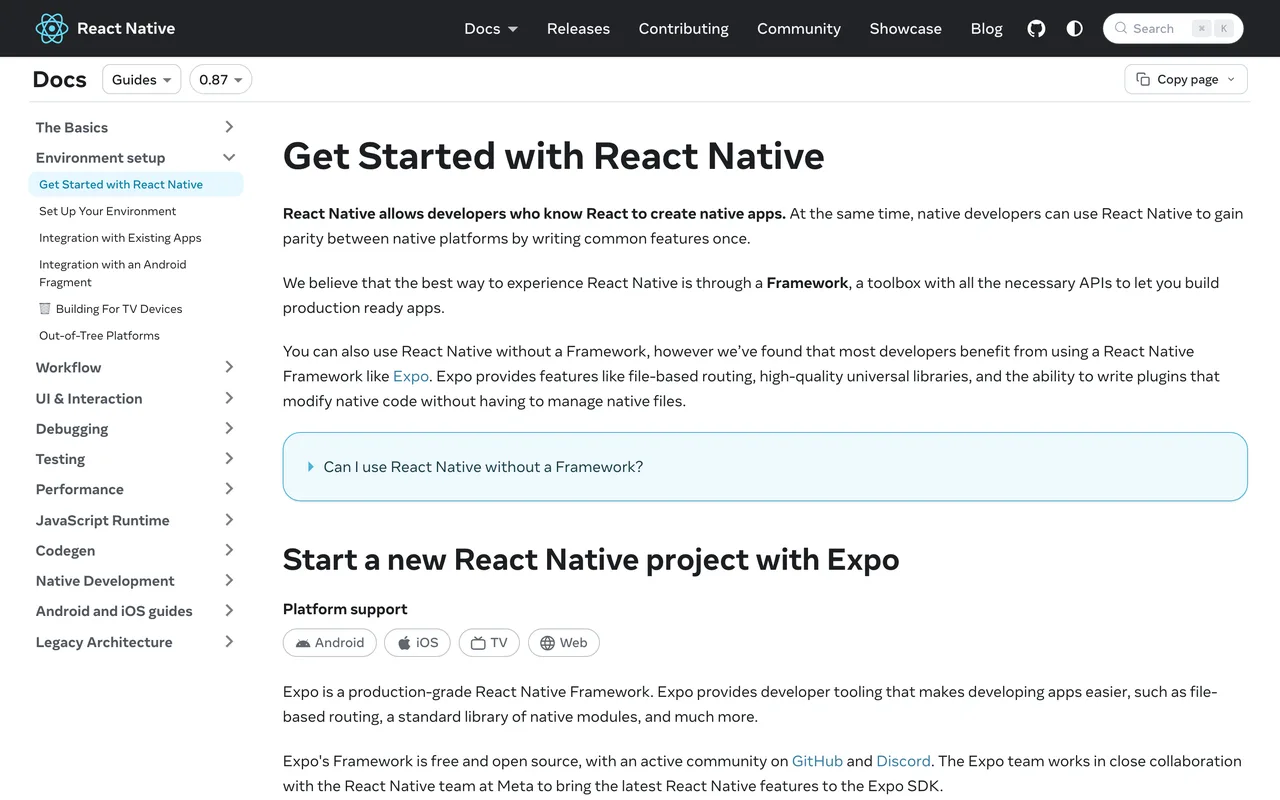Image resolution: width=1280 pixels, height=800 pixels.
Task: Select the iOS platform badge
Action: [x=417, y=642]
